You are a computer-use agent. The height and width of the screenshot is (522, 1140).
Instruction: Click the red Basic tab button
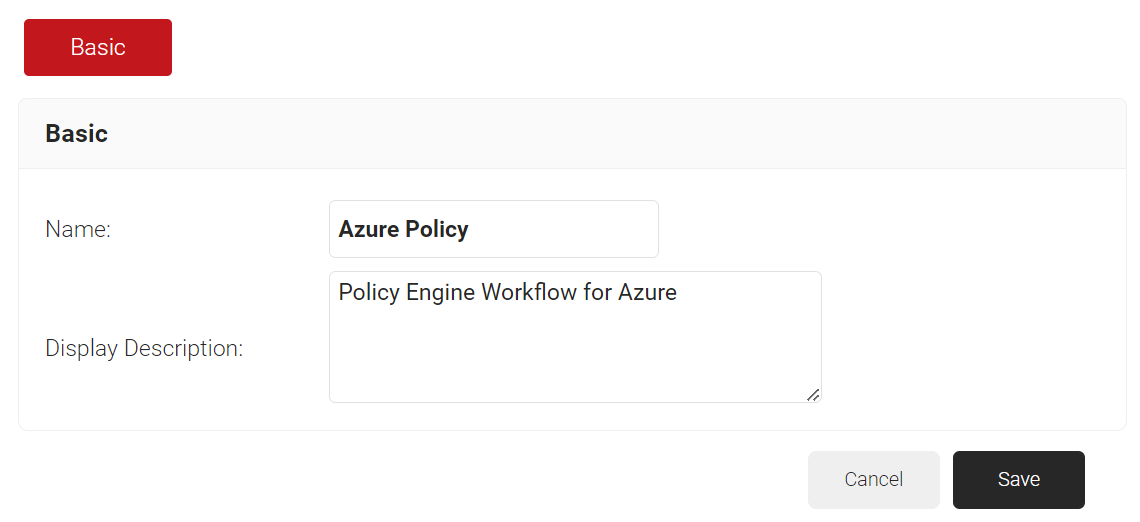click(98, 47)
